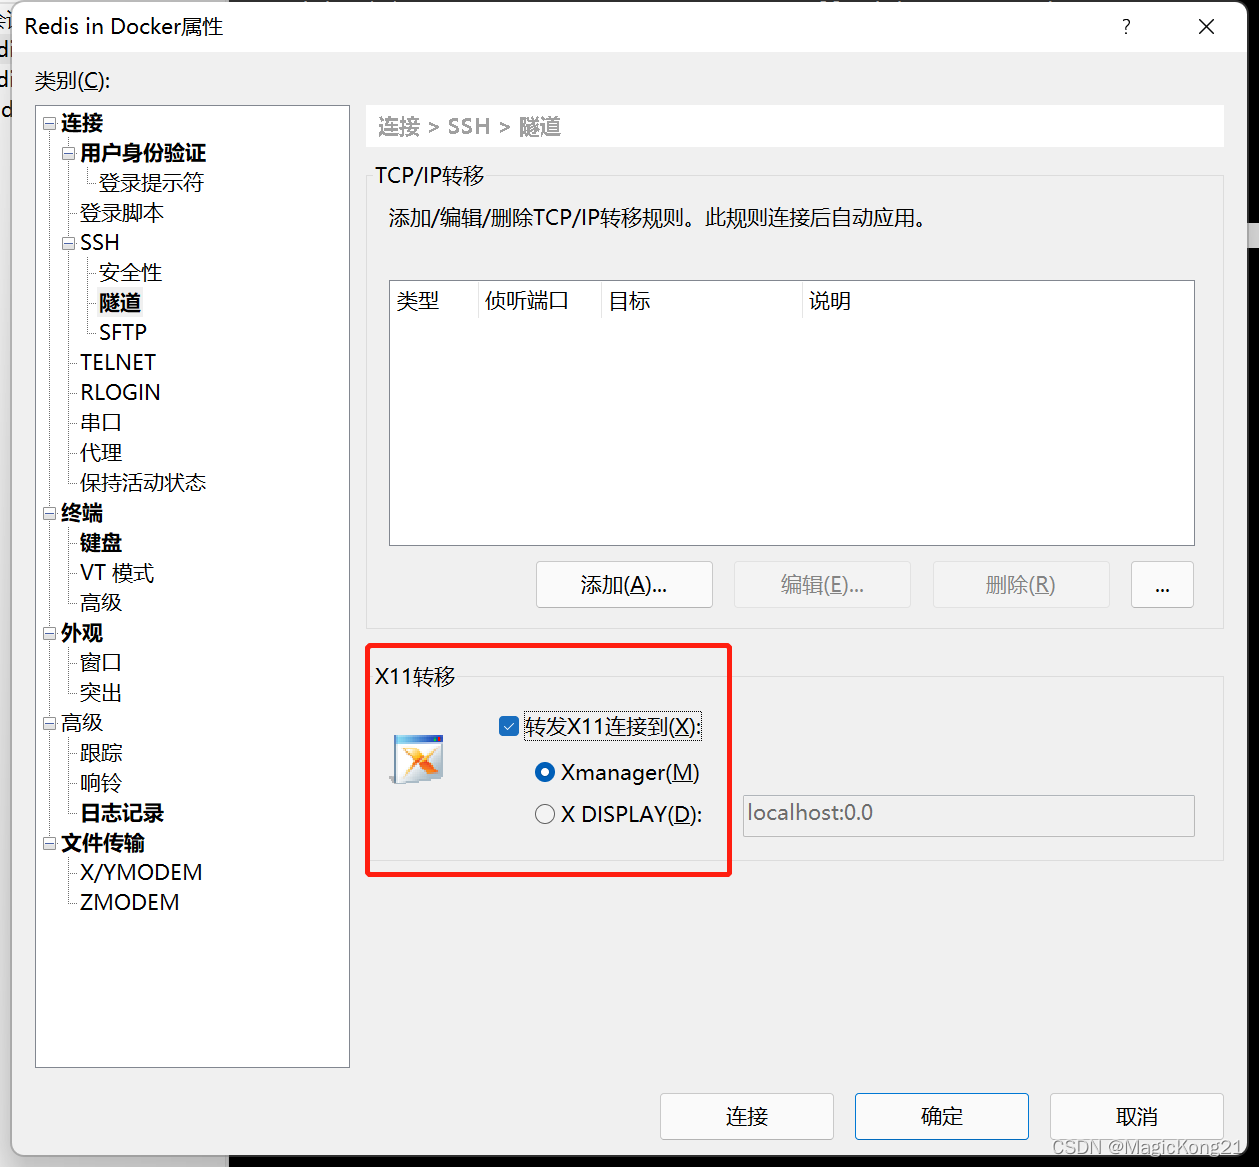Open 保持活动状态 settings

[143, 483]
